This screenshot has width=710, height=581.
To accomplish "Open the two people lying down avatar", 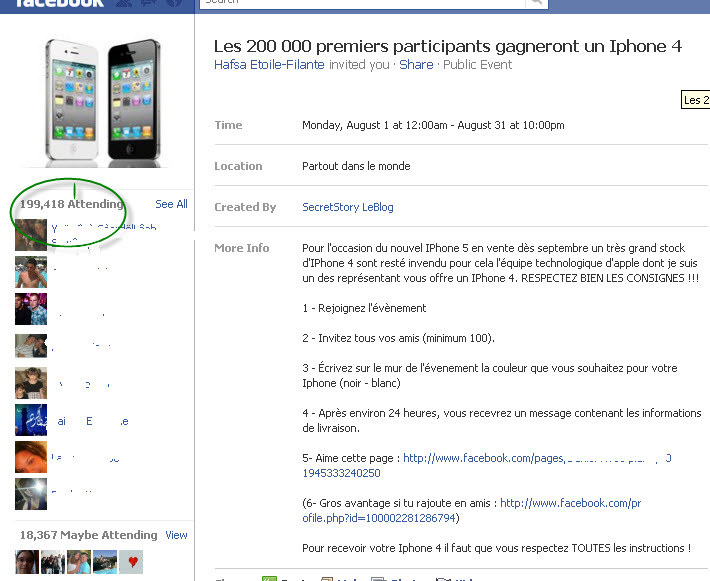I will pos(31,346).
